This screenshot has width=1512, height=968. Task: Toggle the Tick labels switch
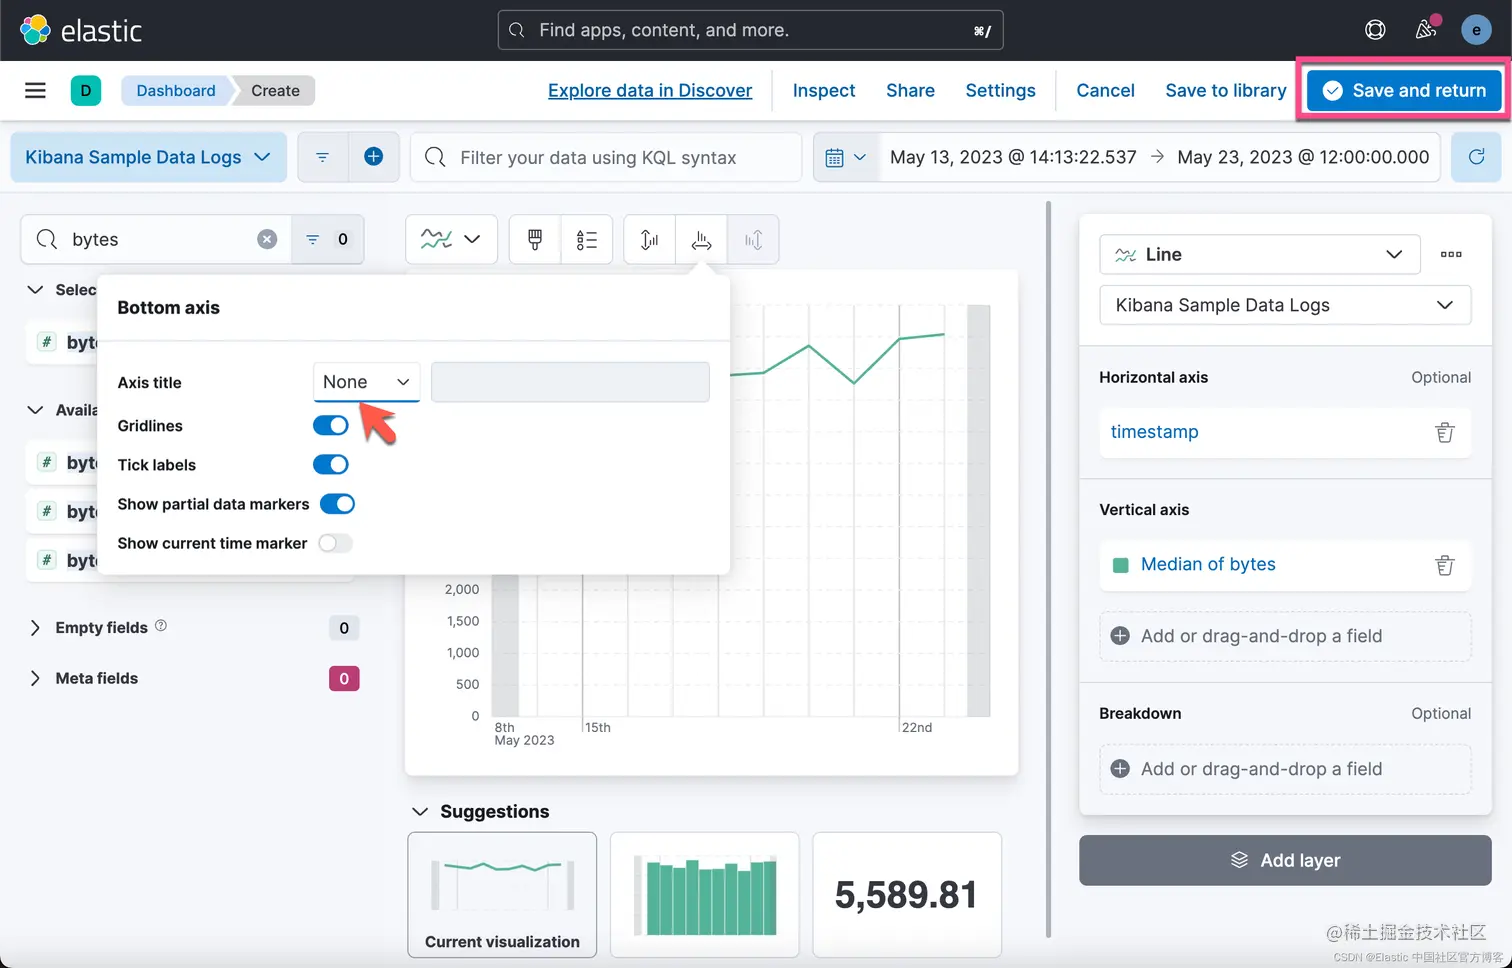pos(330,464)
